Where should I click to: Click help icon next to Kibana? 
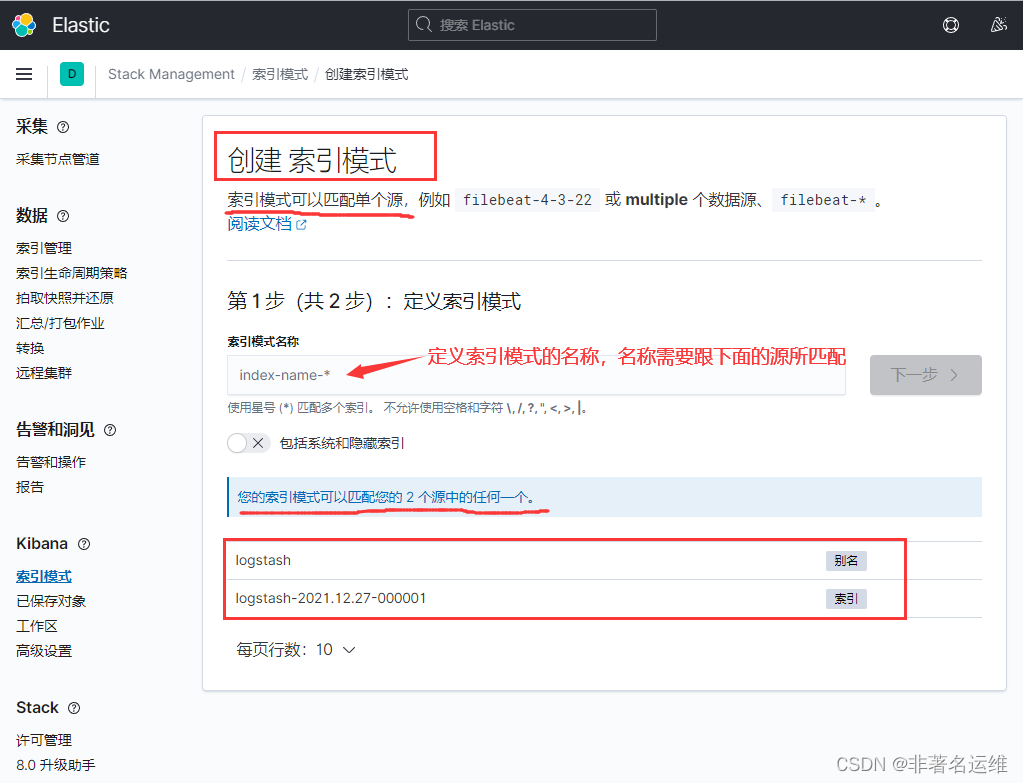(84, 544)
